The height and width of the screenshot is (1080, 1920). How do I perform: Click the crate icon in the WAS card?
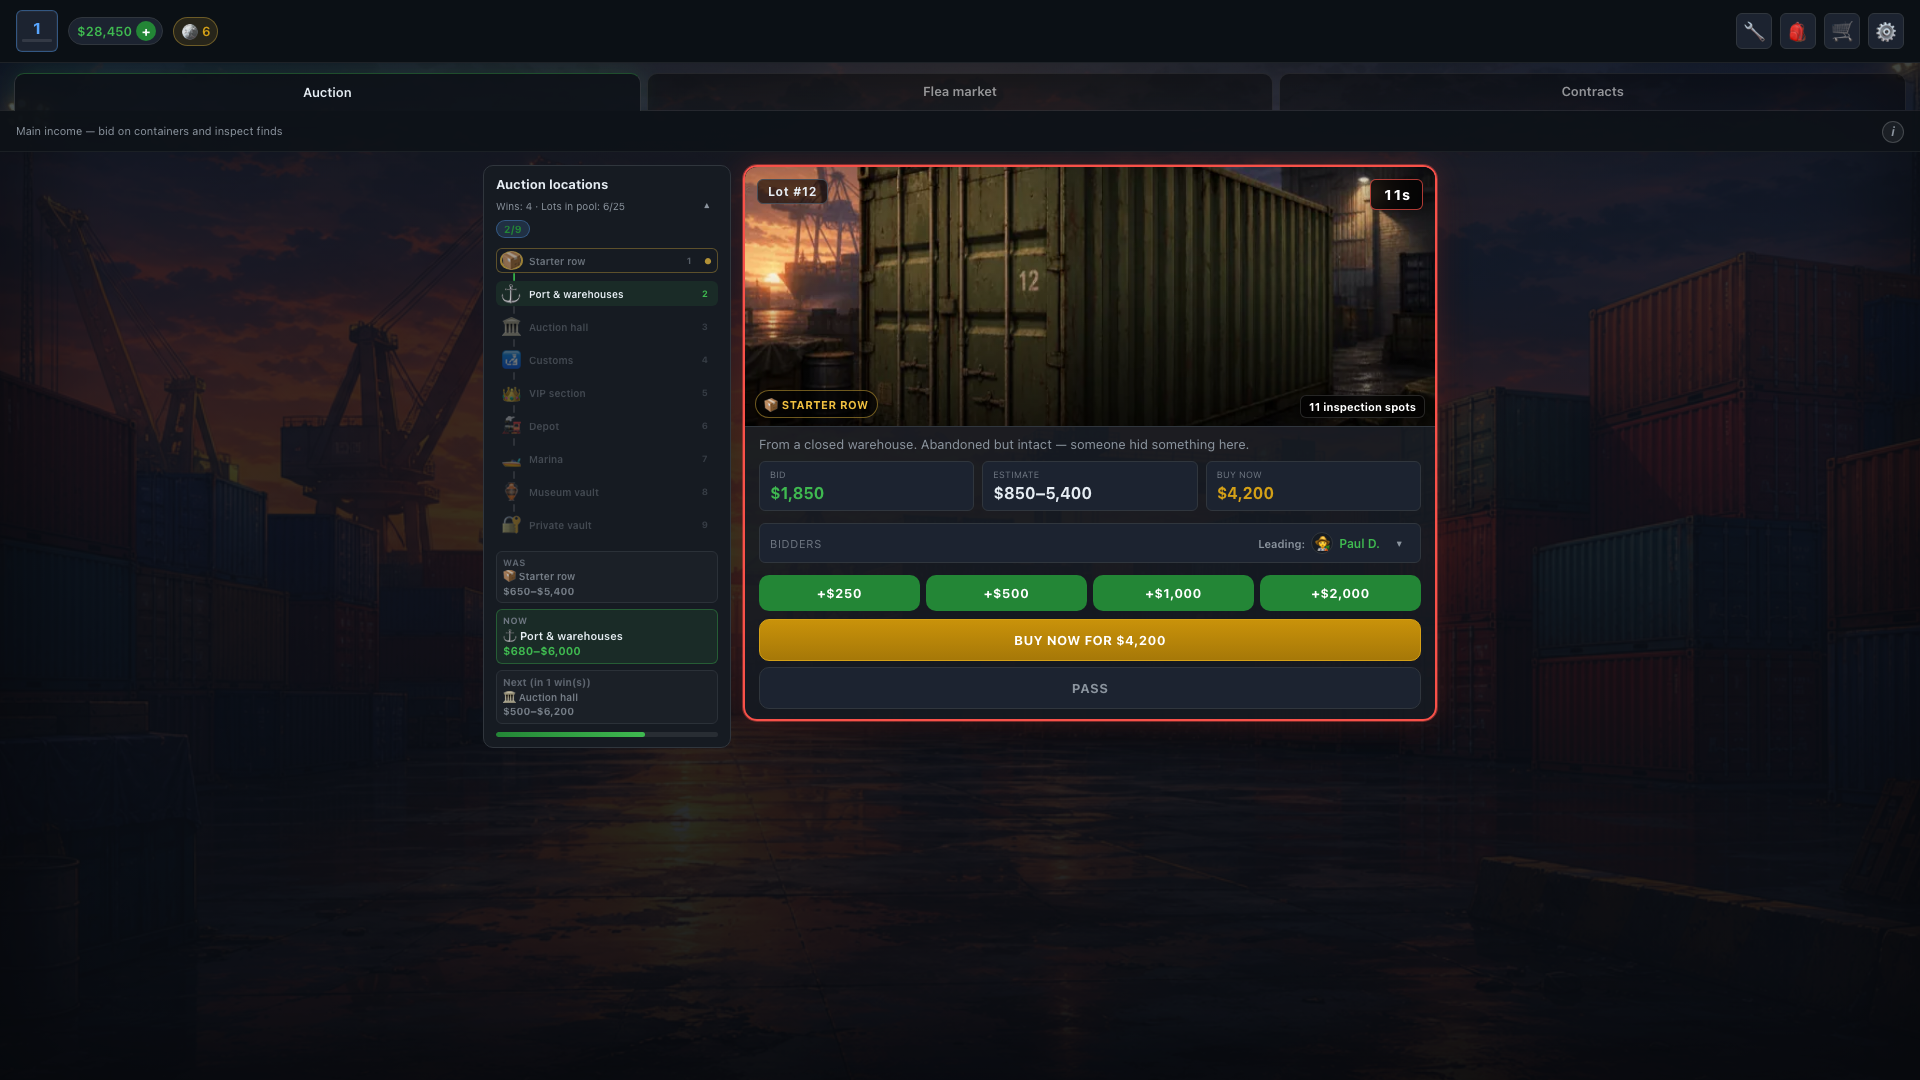[x=509, y=576]
